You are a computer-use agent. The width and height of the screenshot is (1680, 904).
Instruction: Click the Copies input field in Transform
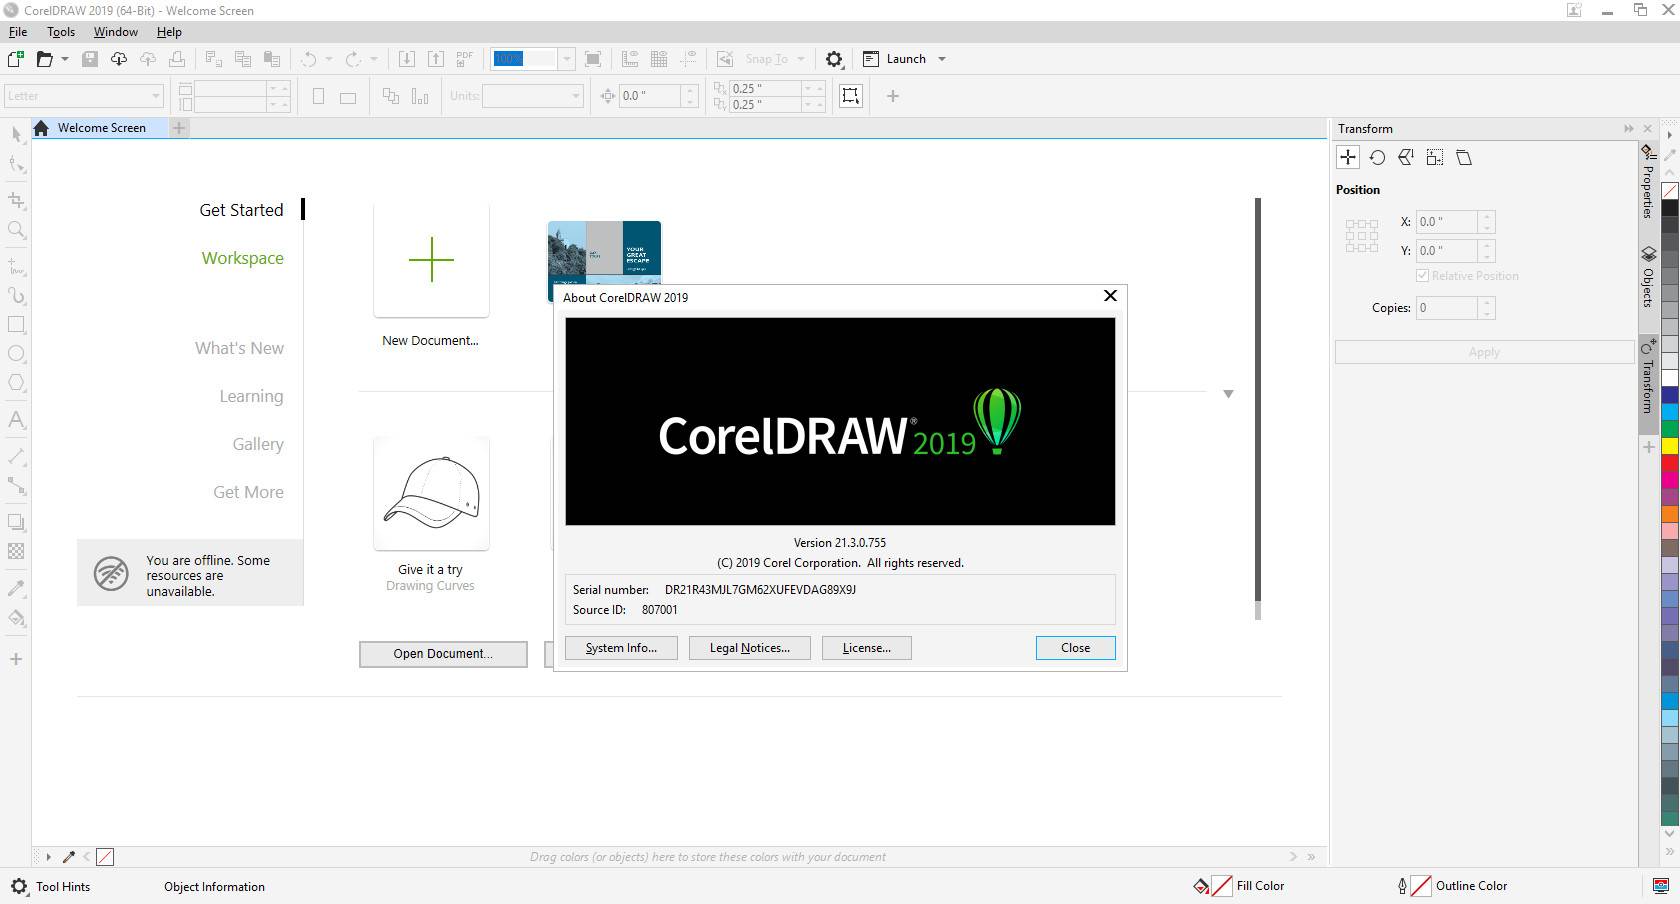click(1447, 308)
